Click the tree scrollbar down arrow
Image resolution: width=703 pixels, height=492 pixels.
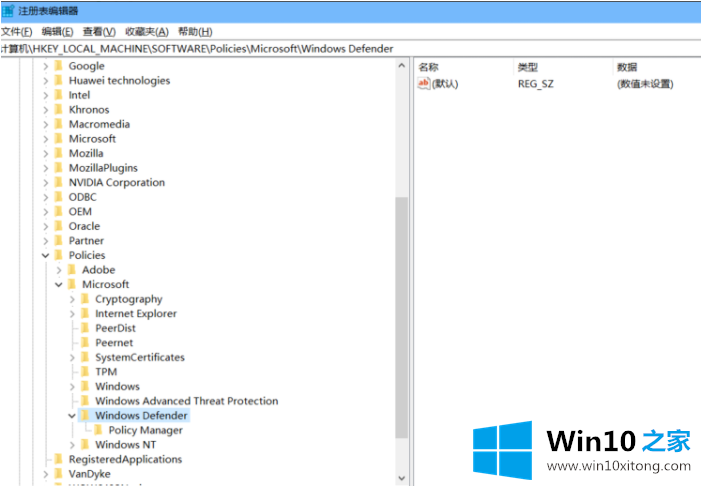(x=402, y=478)
